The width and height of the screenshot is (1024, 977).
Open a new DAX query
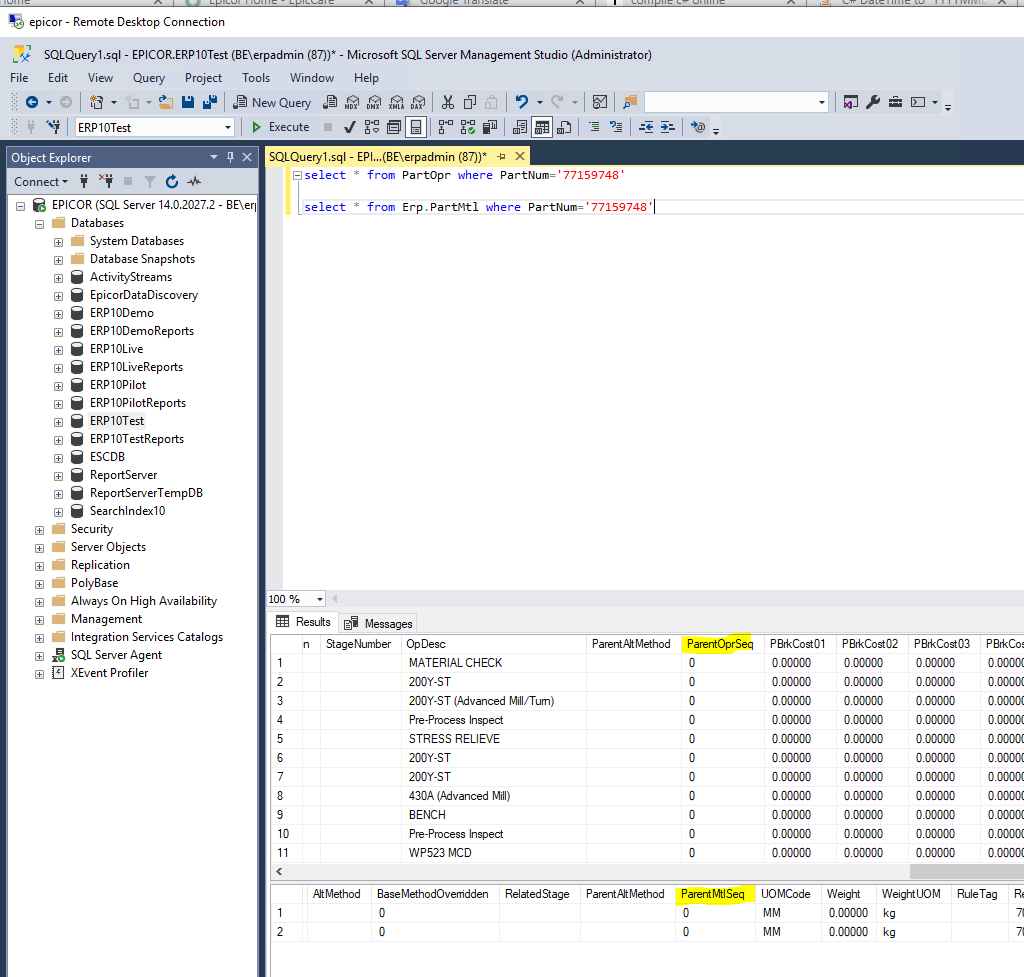click(419, 102)
